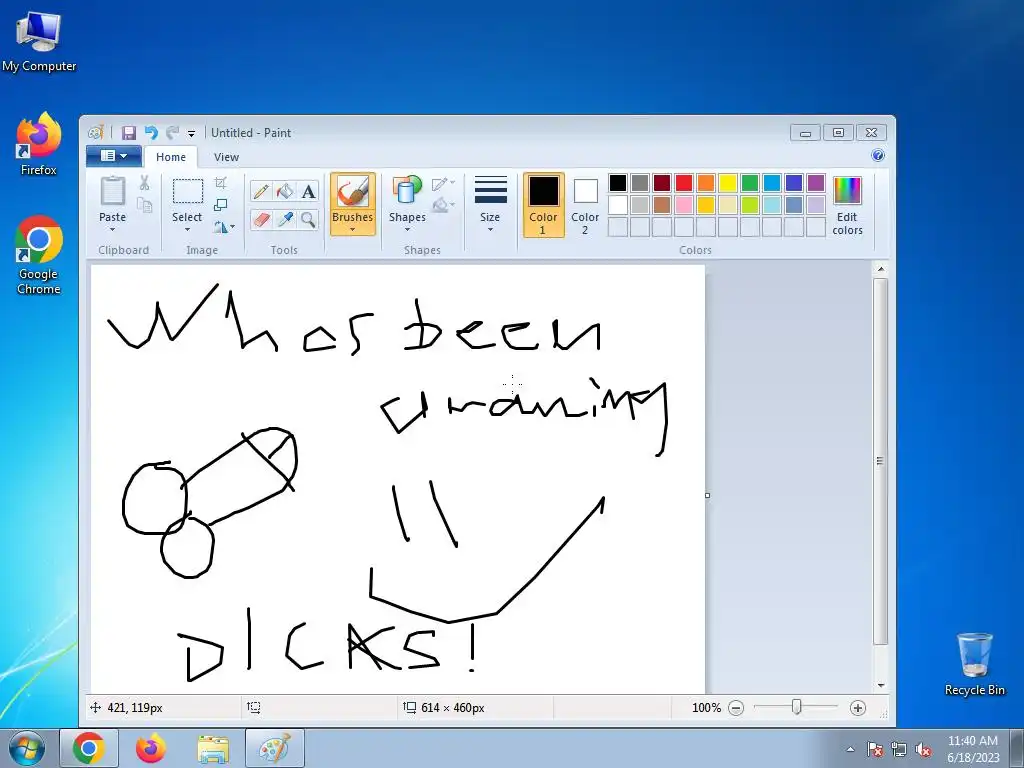Click the zoom slider handle

796,707
